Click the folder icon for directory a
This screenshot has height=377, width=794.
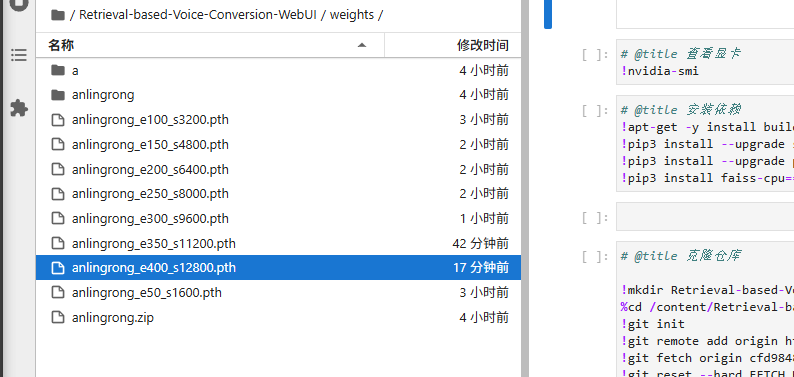pyautogui.click(x=58, y=70)
